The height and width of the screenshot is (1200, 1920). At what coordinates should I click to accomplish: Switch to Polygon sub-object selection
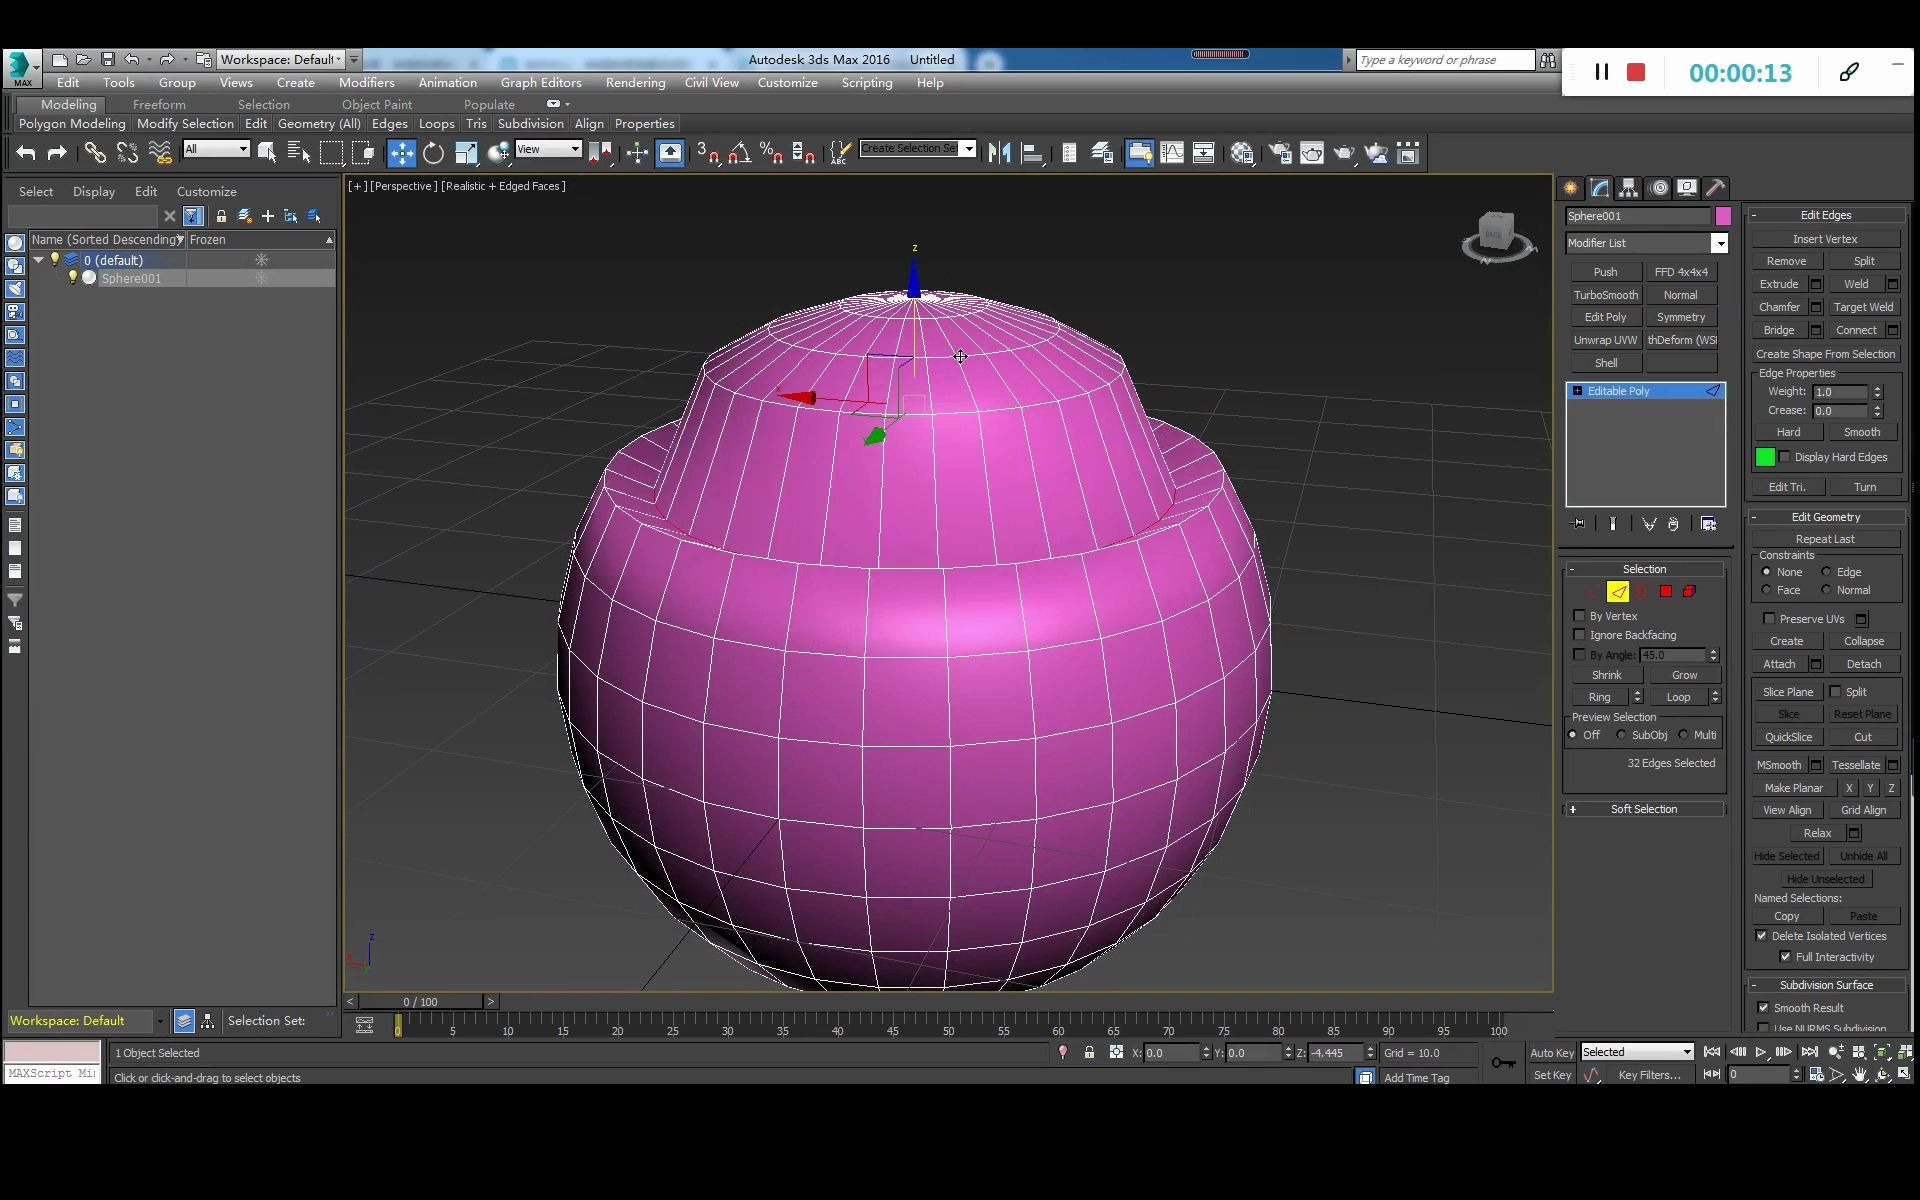[1666, 592]
